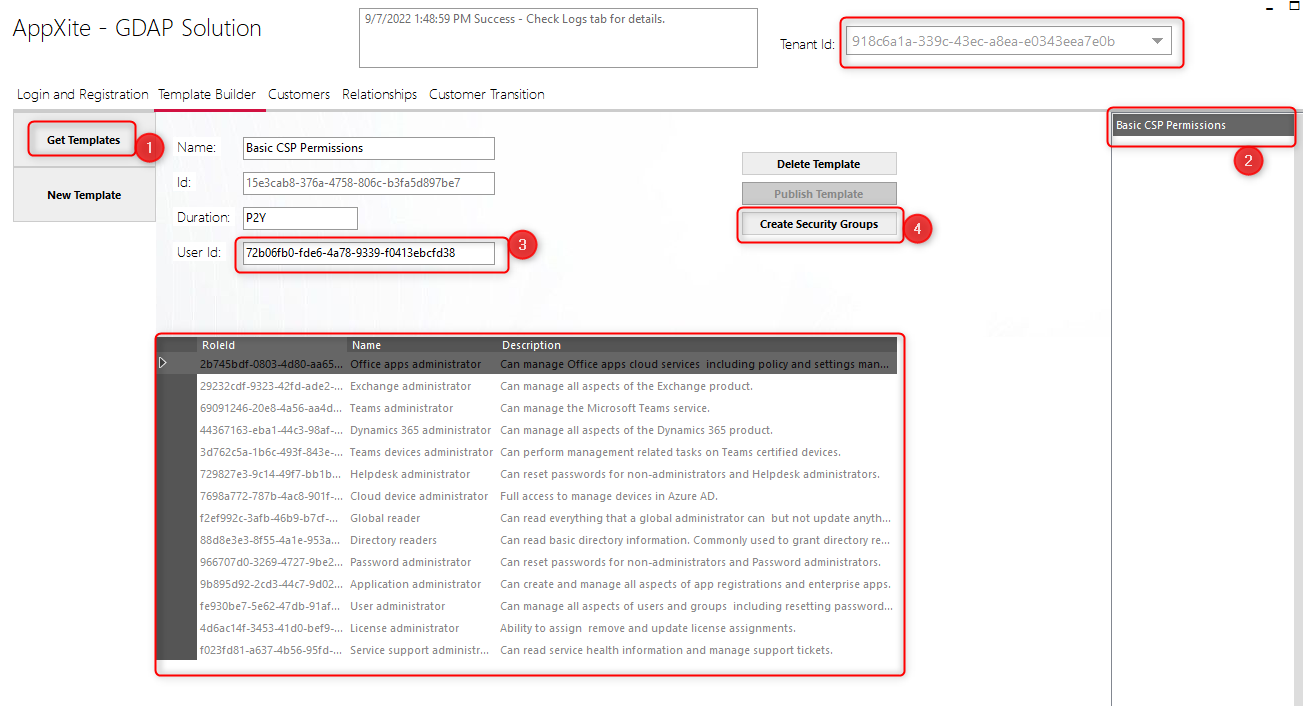Screen dimensions: 1303x706
Task: Click the template Id field
Action: (x=369, y=183)
